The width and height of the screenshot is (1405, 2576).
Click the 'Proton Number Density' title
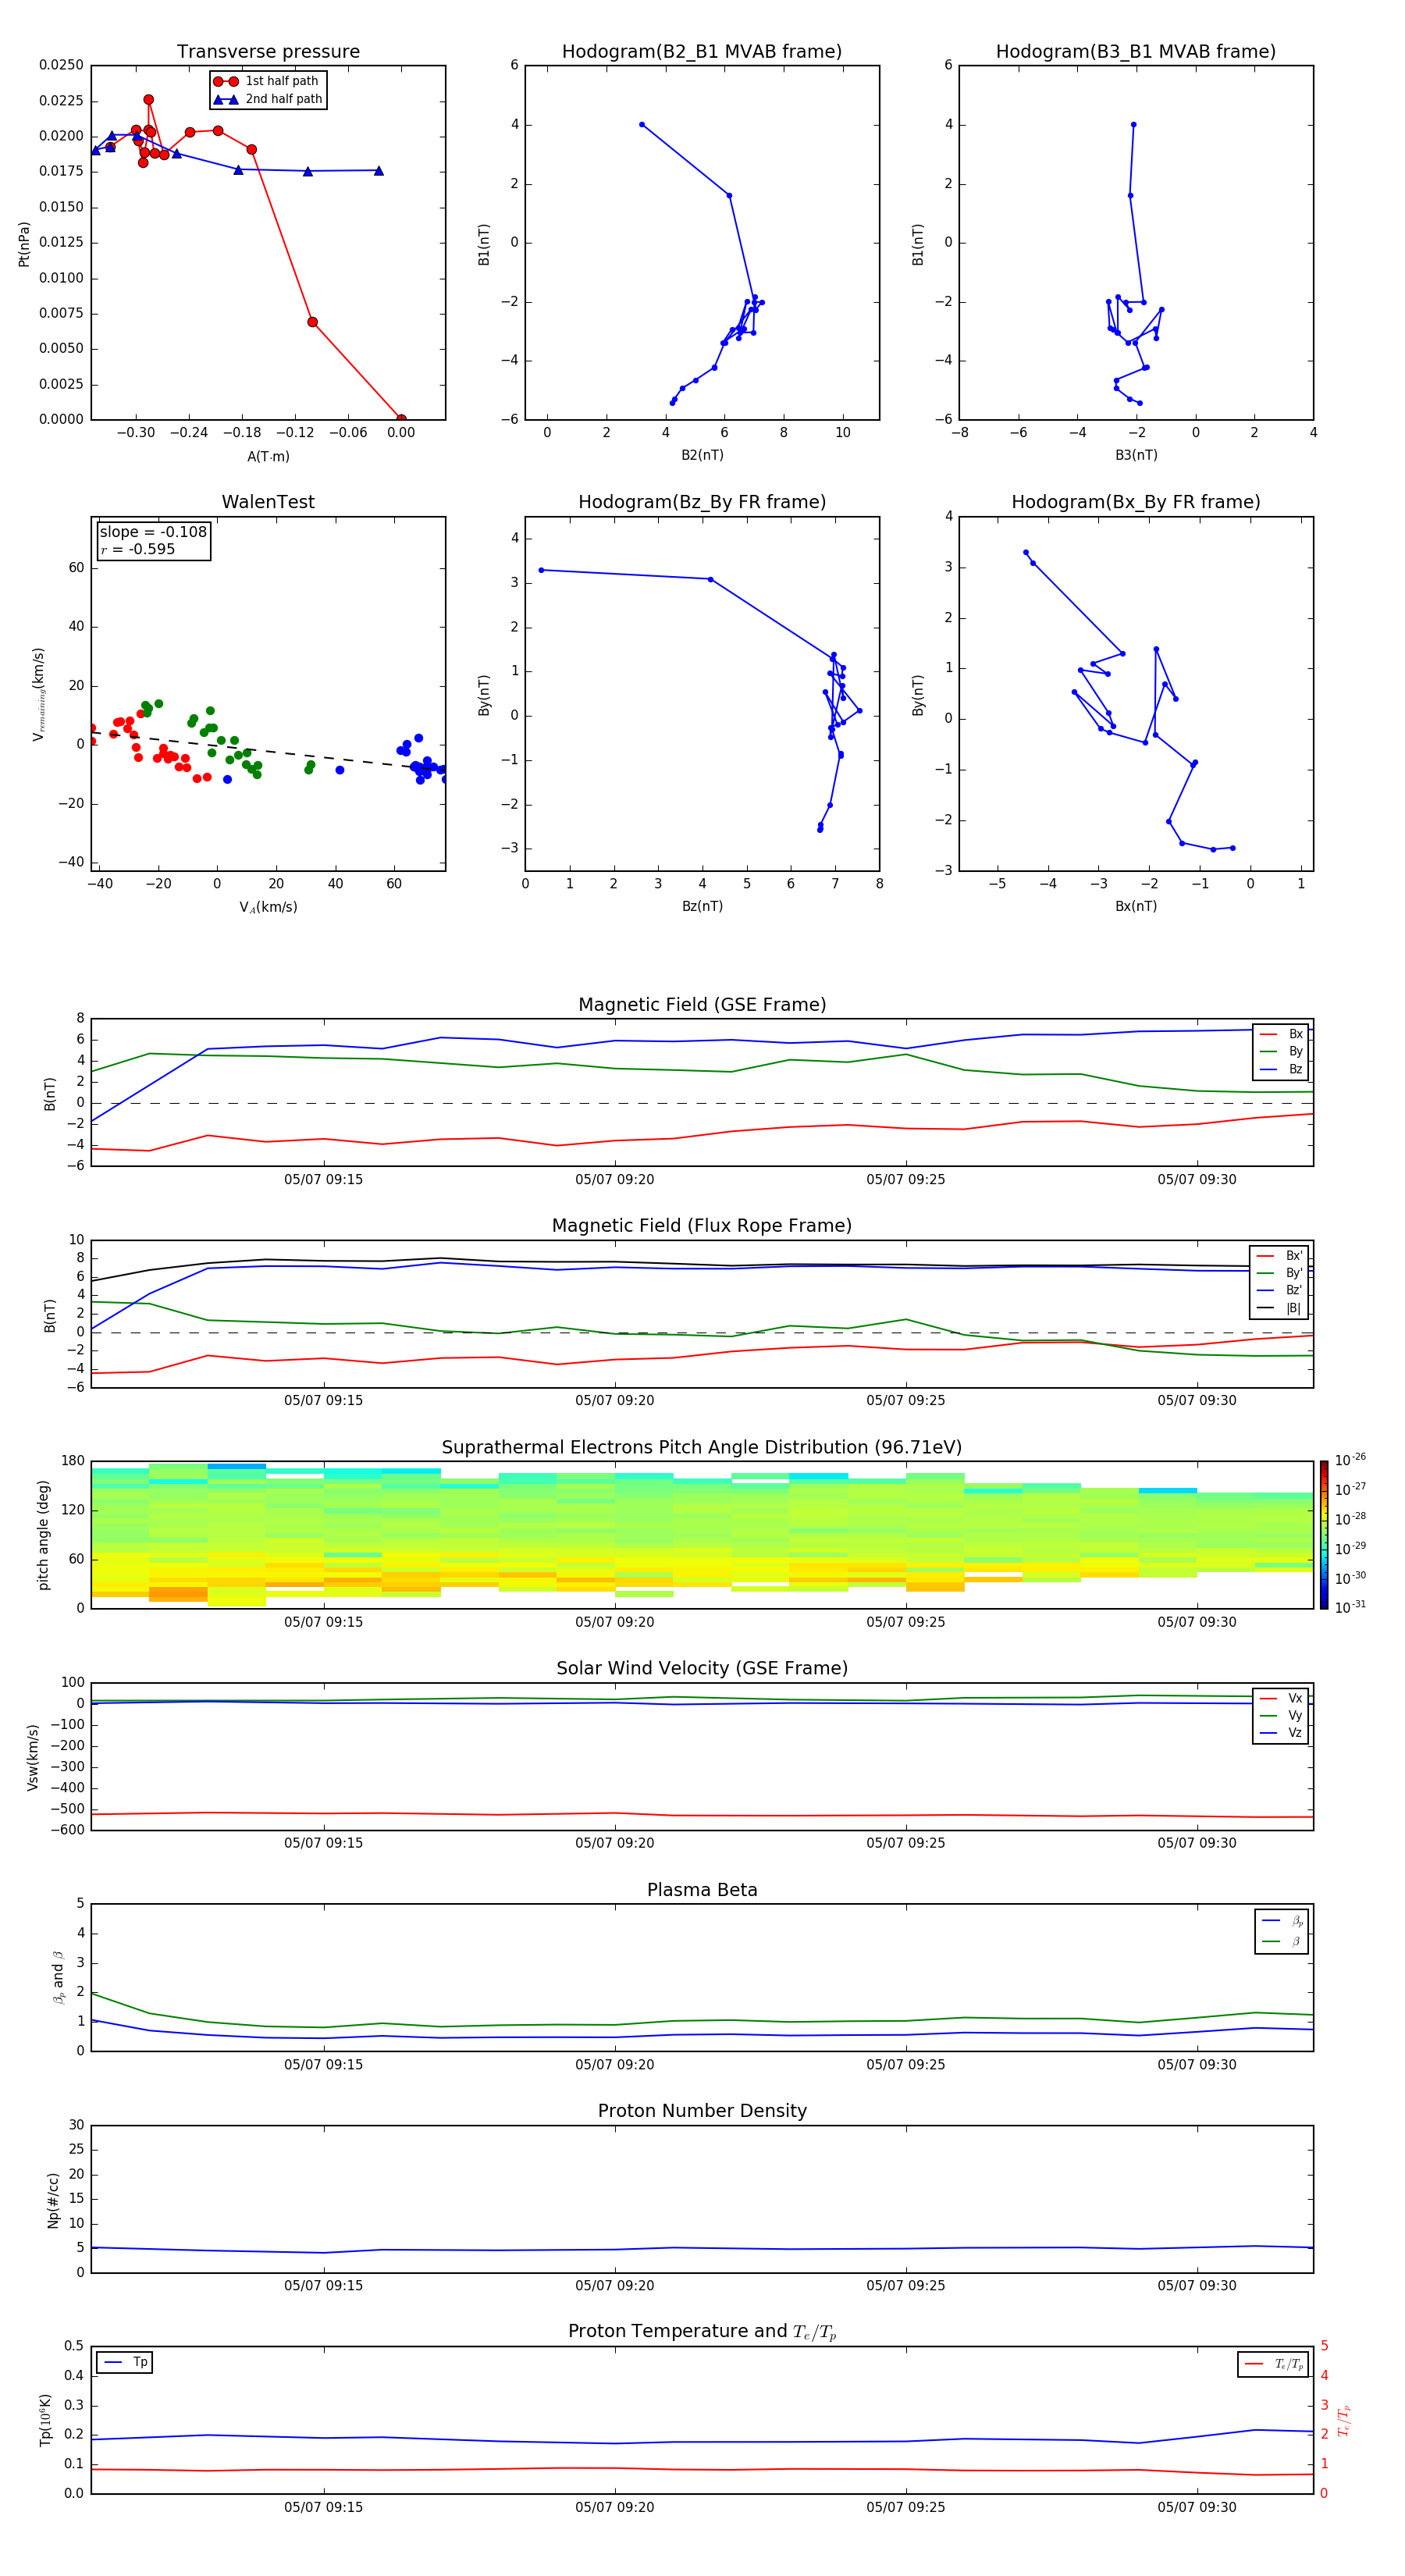[702, 2111]
